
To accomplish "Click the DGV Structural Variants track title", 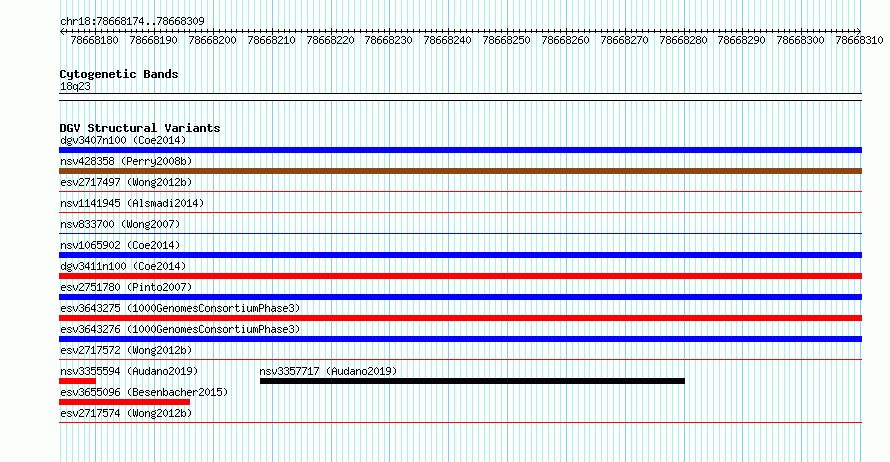I will pos(140,128).
